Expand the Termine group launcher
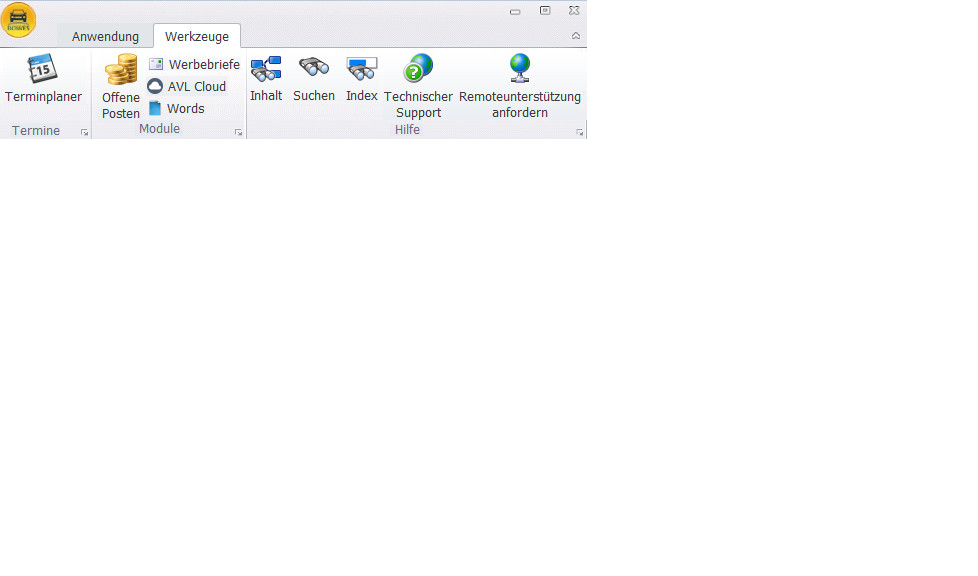The width and height of the screenshot is (978, 576). click(x=84, y=132)
